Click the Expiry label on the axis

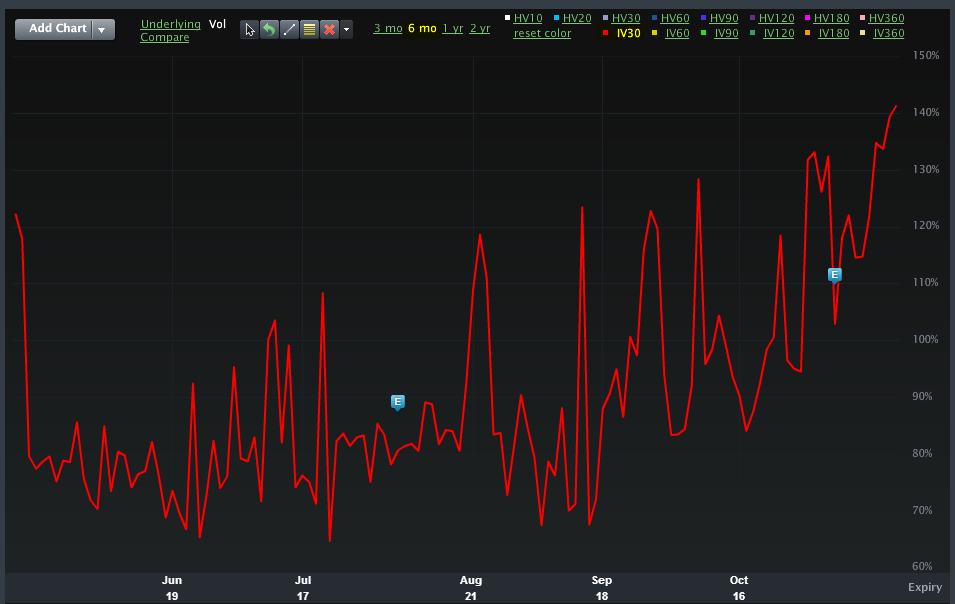pyautogui.click(x=925, y=588)
